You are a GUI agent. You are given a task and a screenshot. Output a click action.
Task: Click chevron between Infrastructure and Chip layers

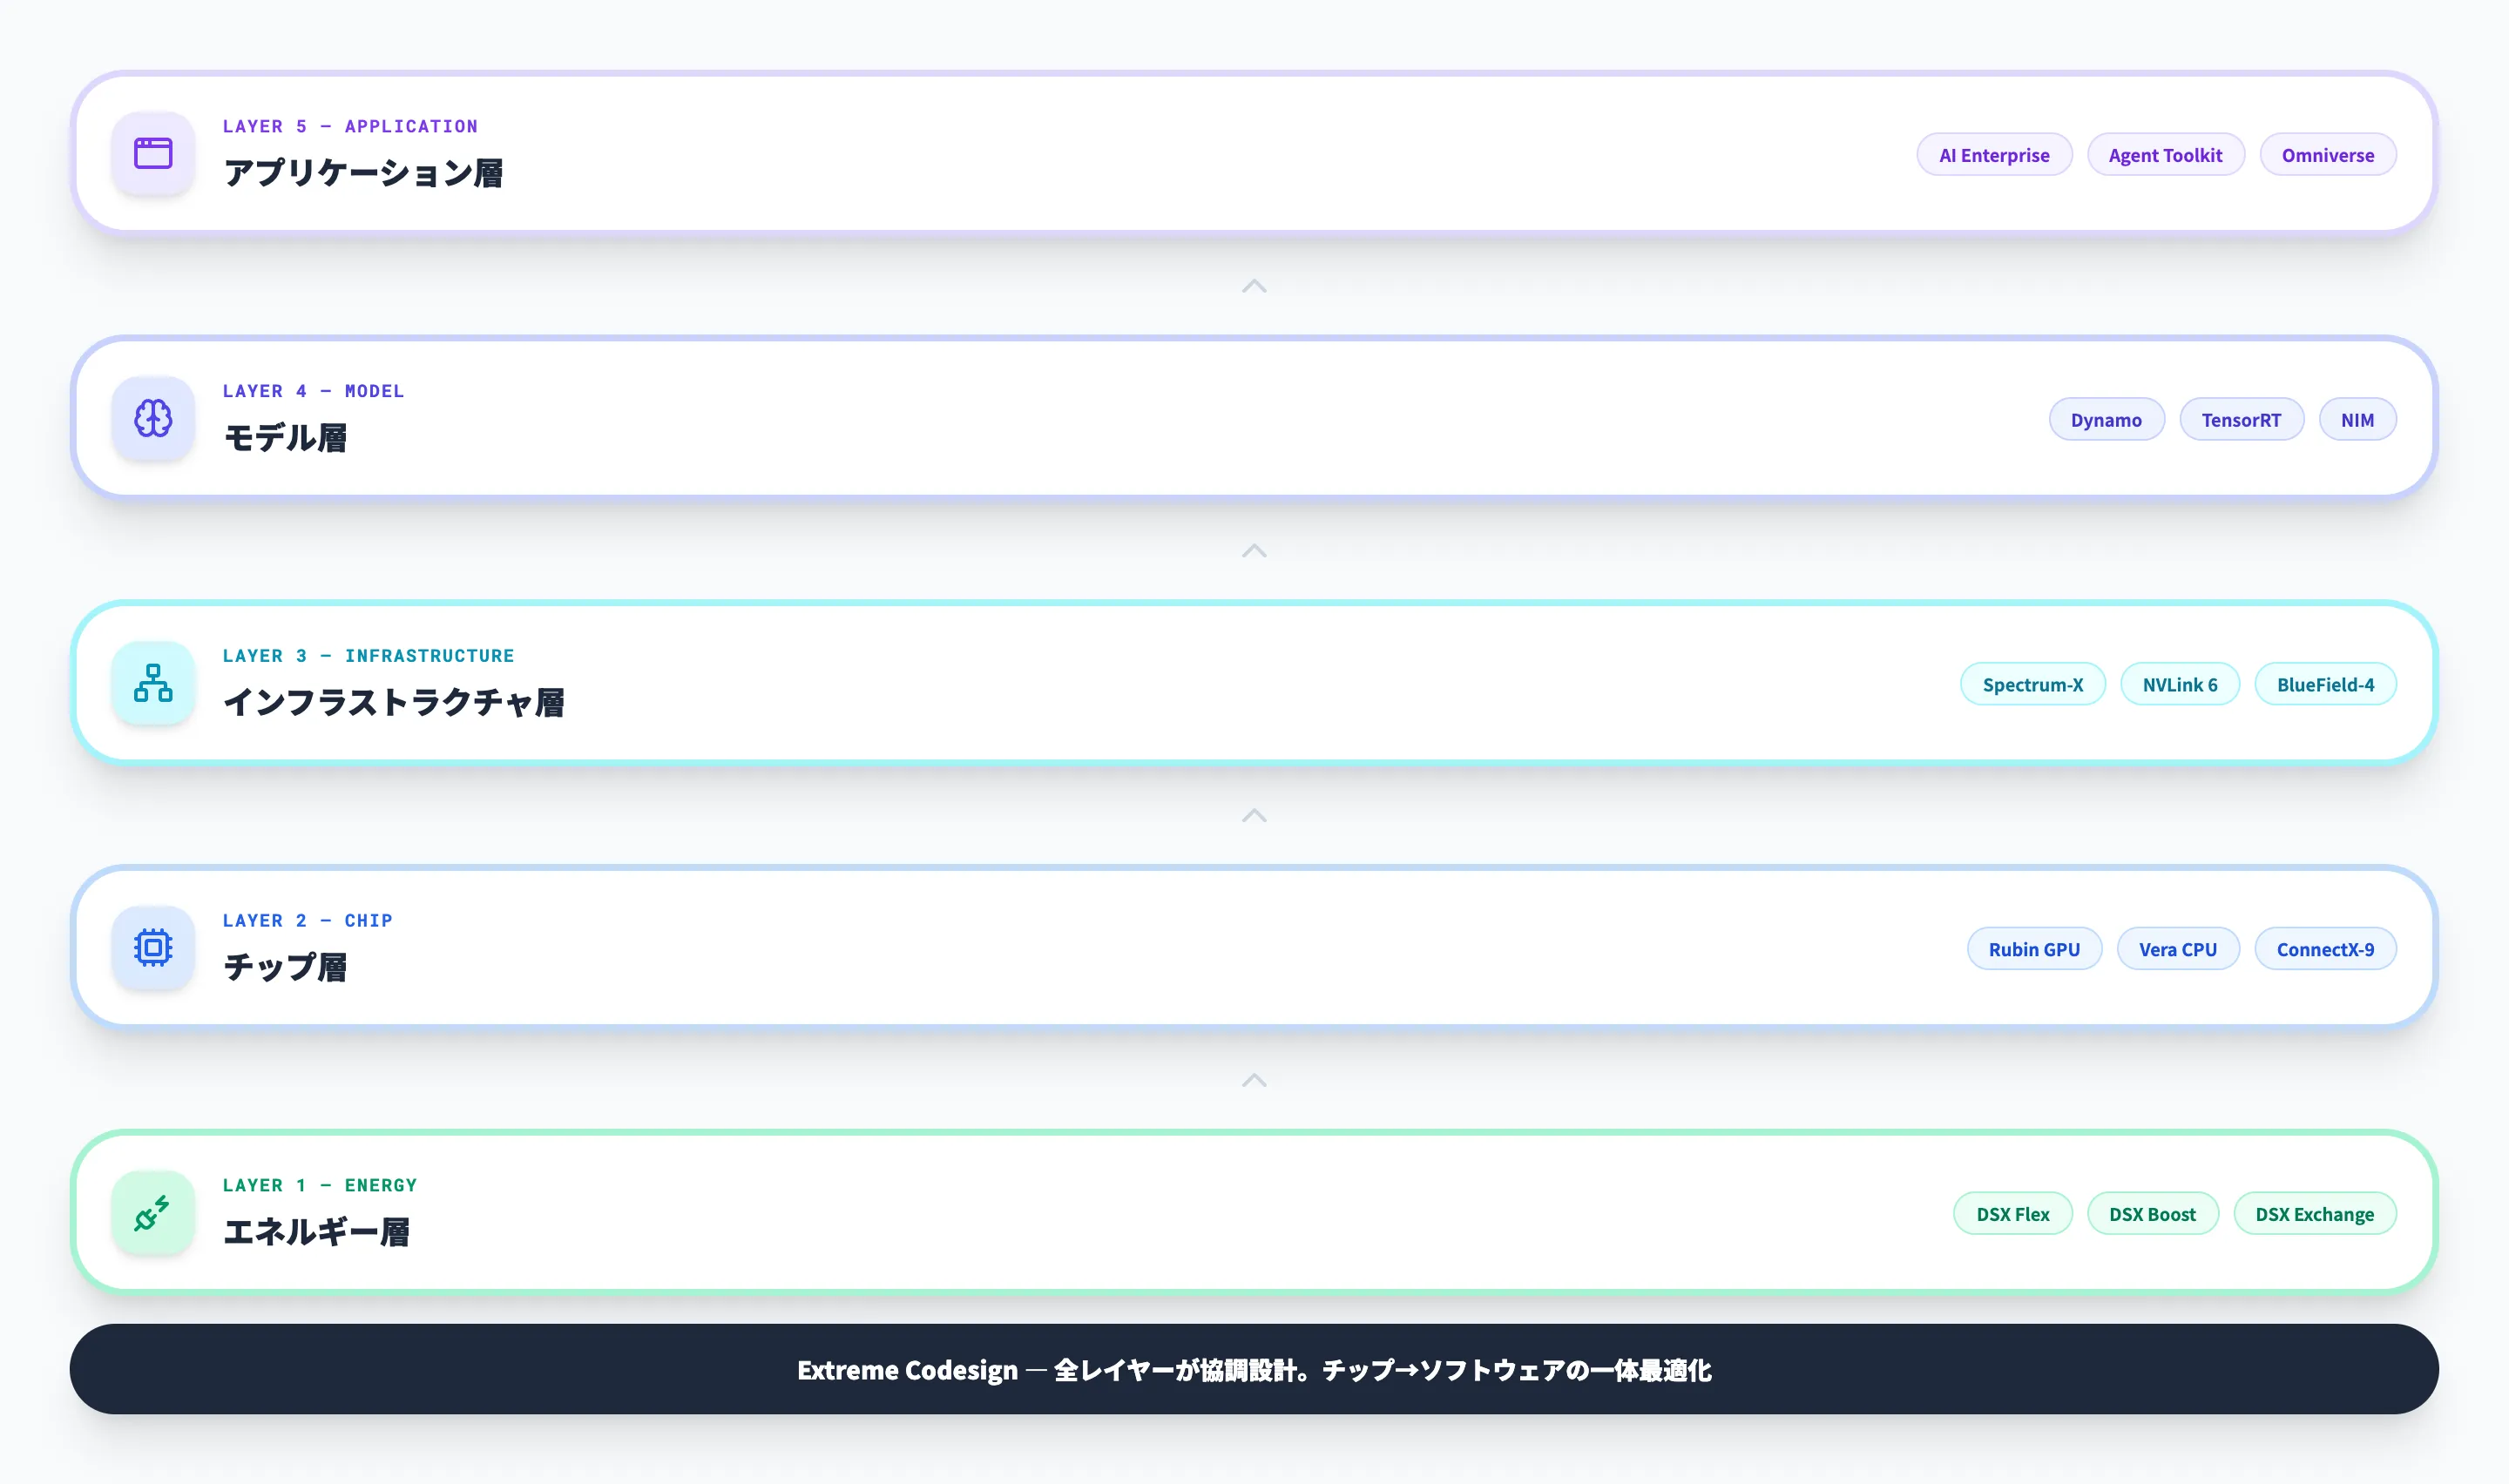click(1254, 816)
